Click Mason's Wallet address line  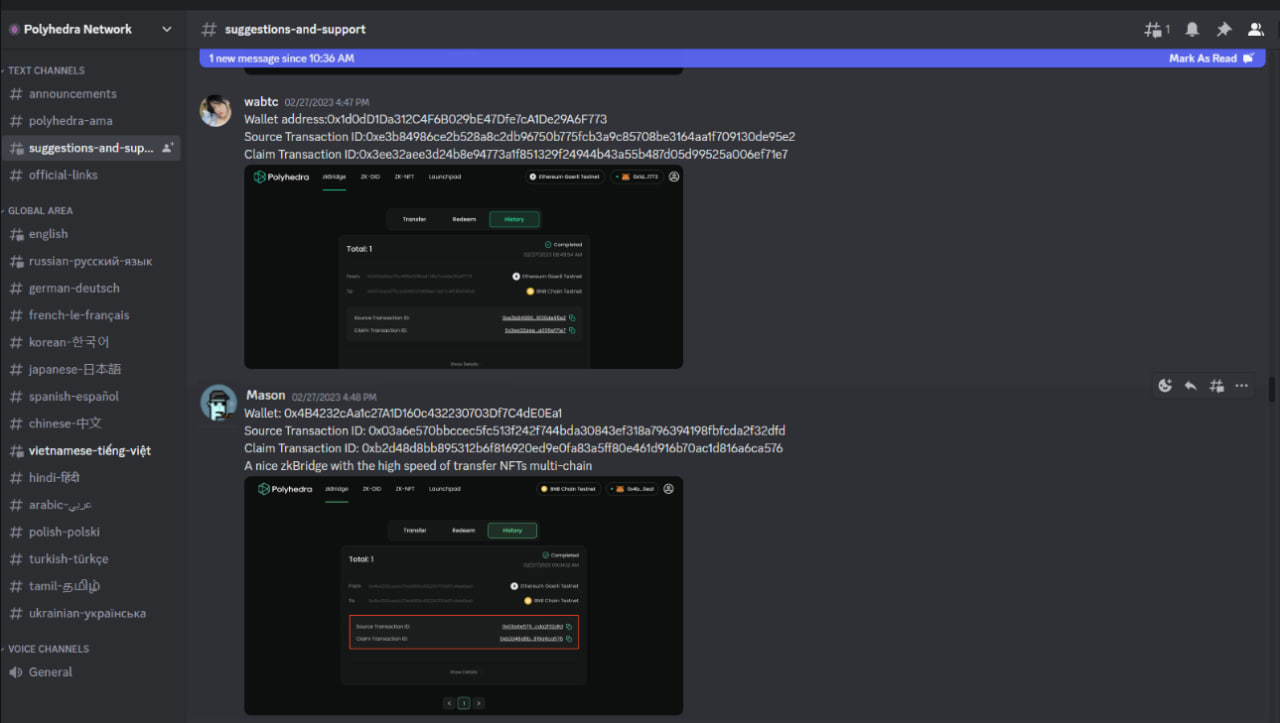coord(403,413)
